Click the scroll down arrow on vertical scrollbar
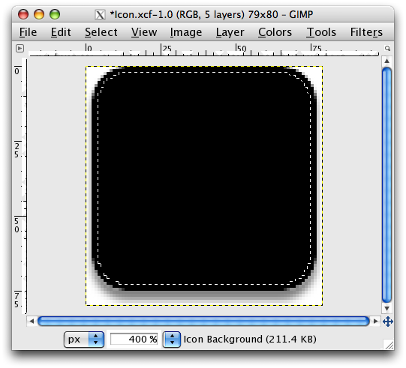 tap(387, 308)
